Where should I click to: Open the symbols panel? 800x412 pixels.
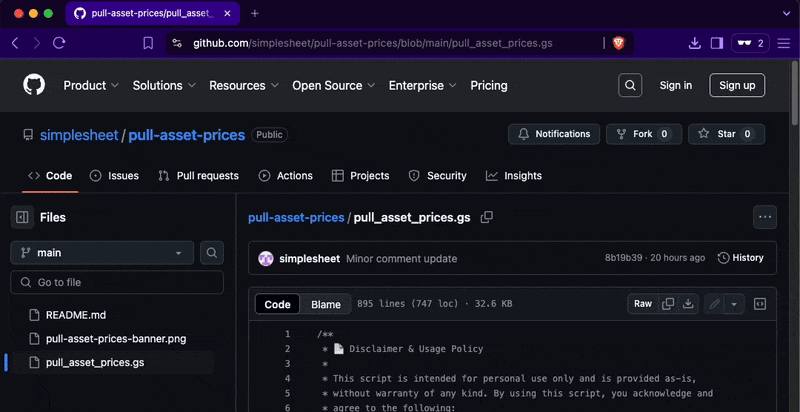pyautogui.click(x=760, y=304)
